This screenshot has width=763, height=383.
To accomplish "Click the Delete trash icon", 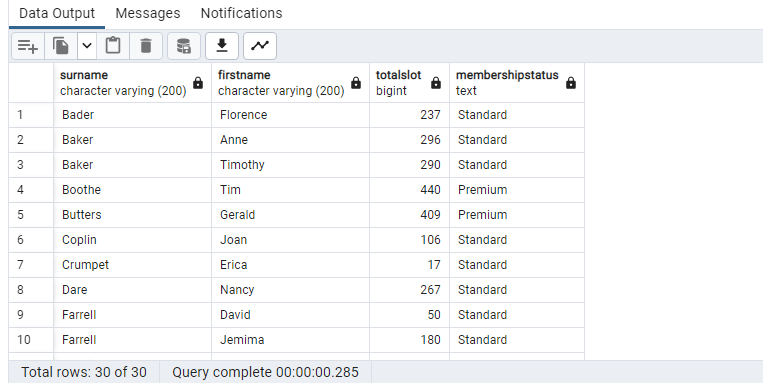I will pyautogui.click(x=146, y=46).
